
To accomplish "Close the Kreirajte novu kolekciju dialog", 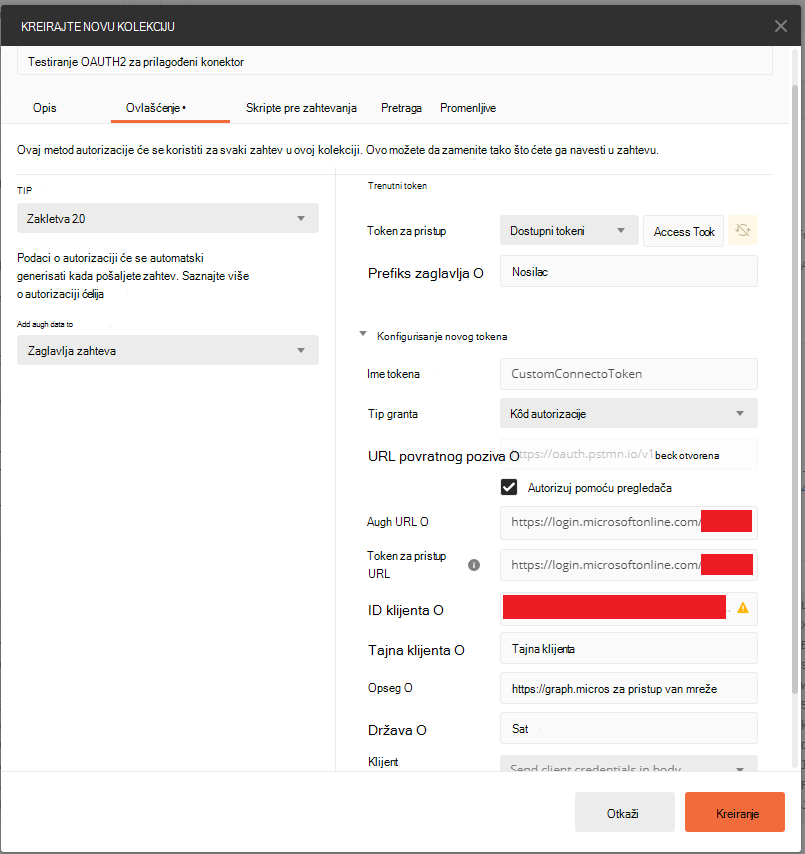I will point(780,26).
